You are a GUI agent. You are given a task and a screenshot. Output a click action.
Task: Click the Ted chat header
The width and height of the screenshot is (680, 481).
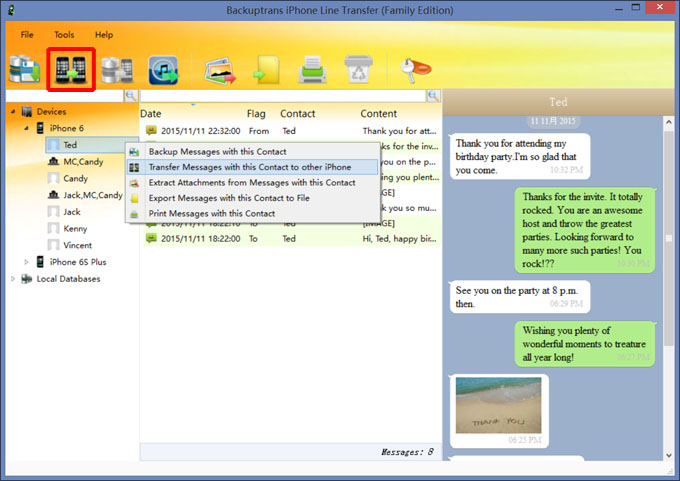558,102
